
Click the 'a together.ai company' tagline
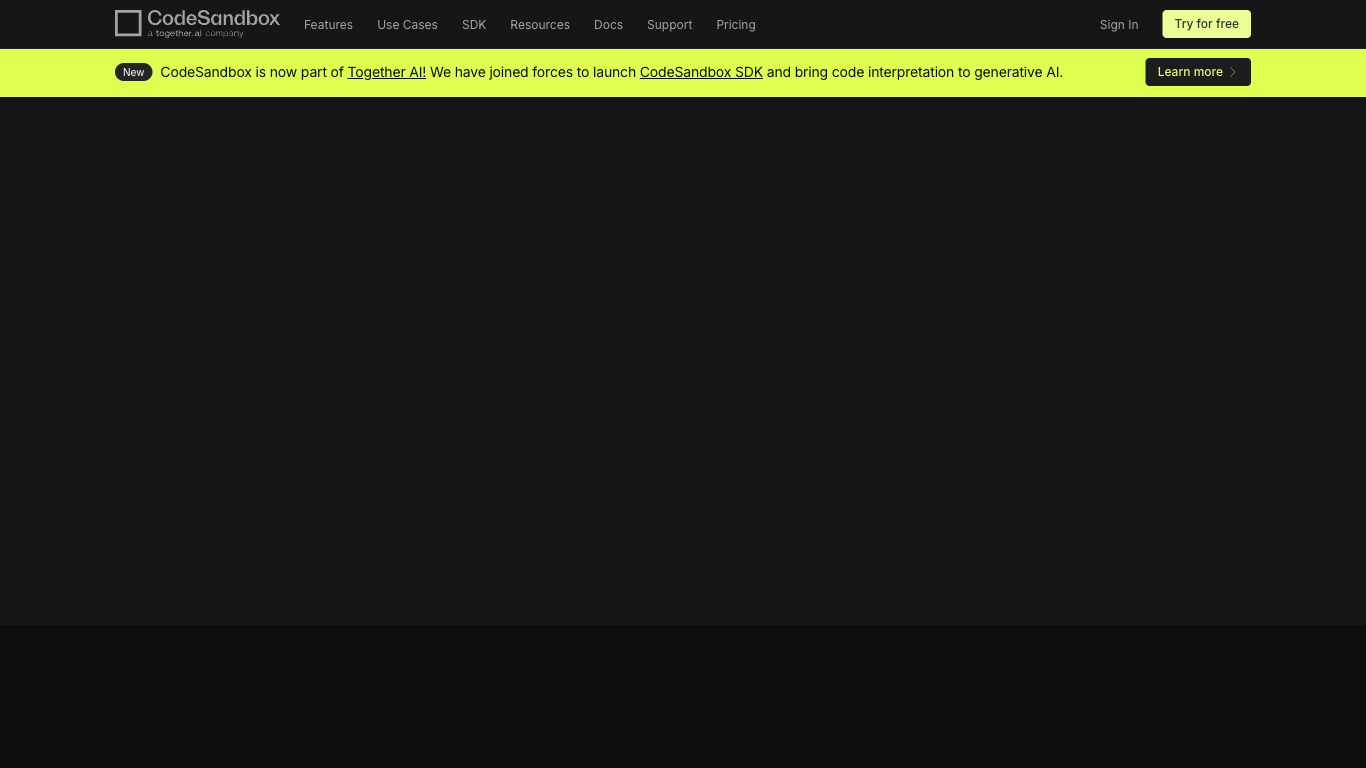coord(196,34)
